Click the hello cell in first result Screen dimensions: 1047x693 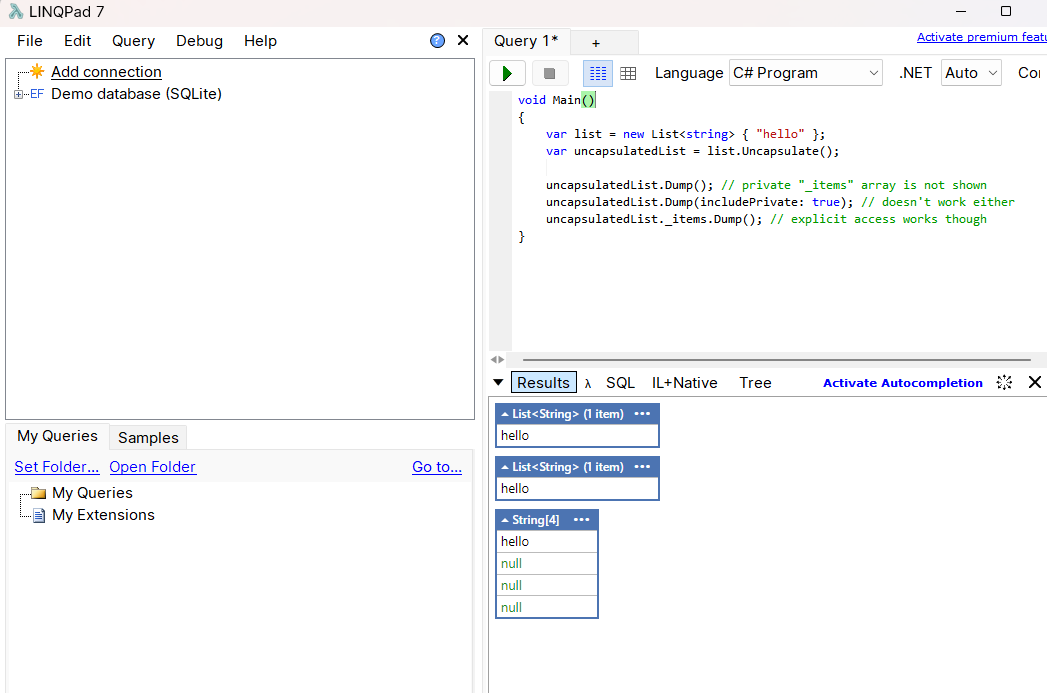(578, 435)
